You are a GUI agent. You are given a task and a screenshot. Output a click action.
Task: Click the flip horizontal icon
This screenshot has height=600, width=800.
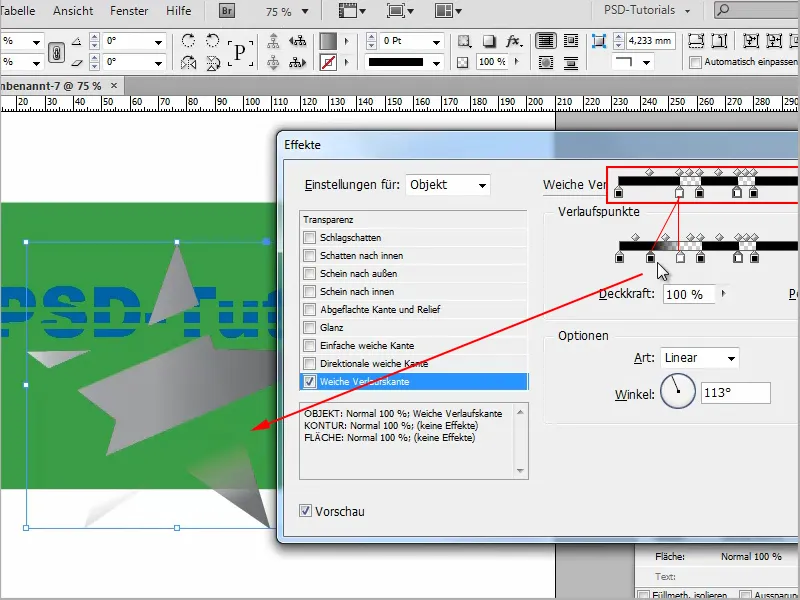pyautogui.click(x=188, y=63)
